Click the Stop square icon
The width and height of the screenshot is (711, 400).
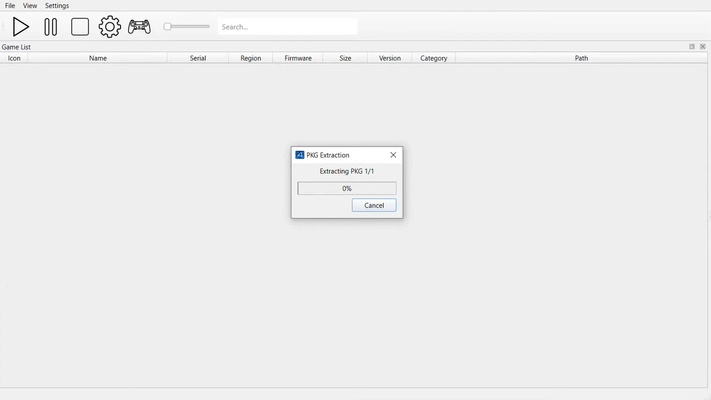click(x=80, y=27)
